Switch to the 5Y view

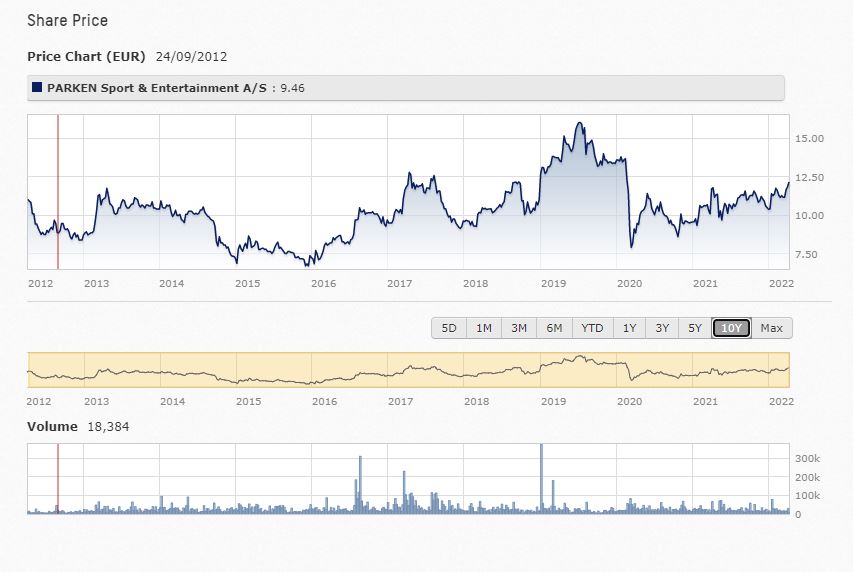coord(695,328)
